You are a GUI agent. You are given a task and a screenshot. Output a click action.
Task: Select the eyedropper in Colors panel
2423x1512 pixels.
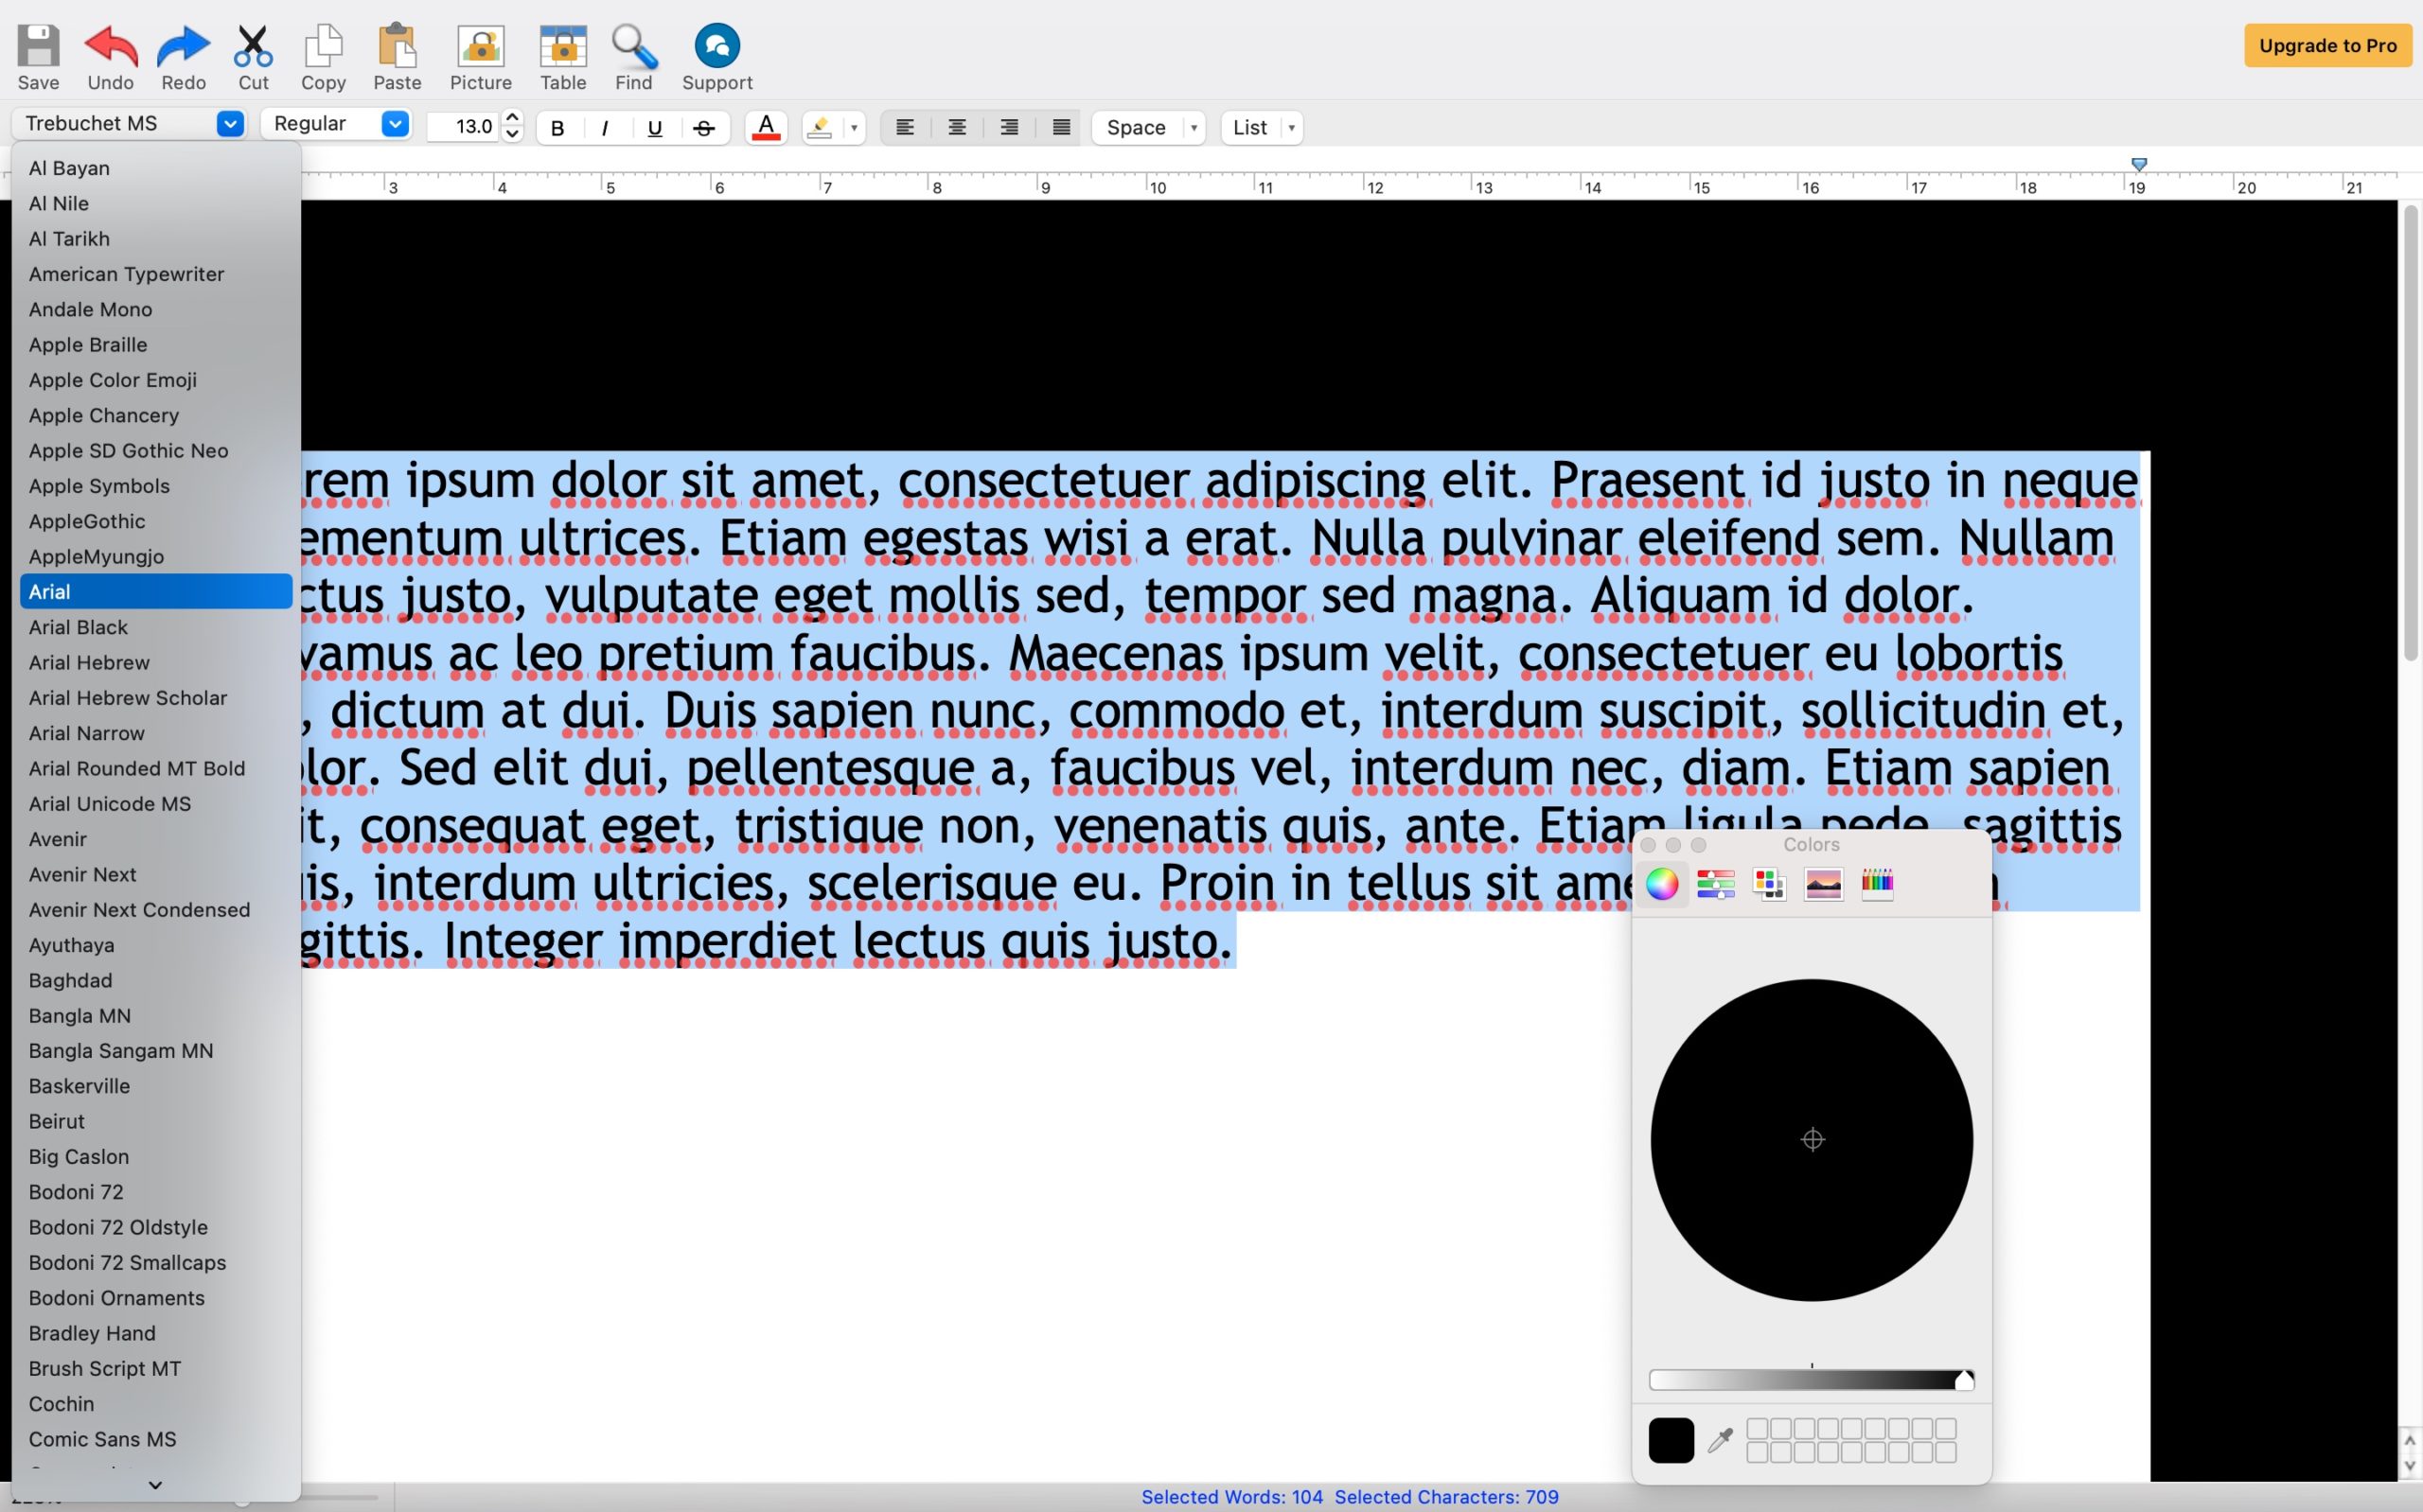pos(1720,1440)
